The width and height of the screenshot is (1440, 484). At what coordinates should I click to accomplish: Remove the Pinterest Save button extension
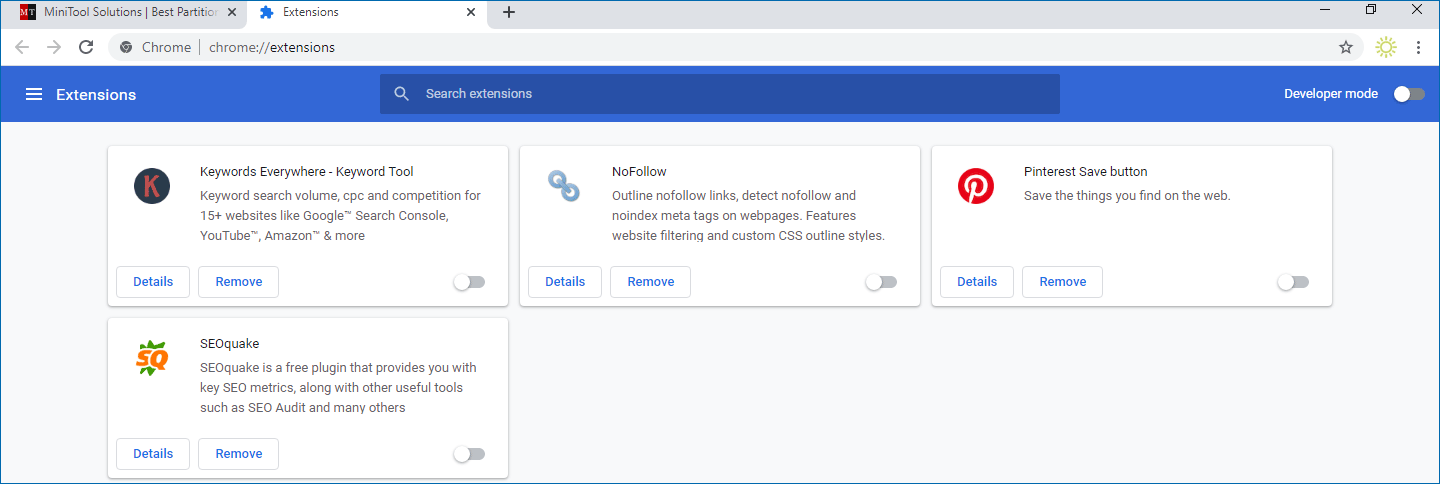coord(1063,282)
